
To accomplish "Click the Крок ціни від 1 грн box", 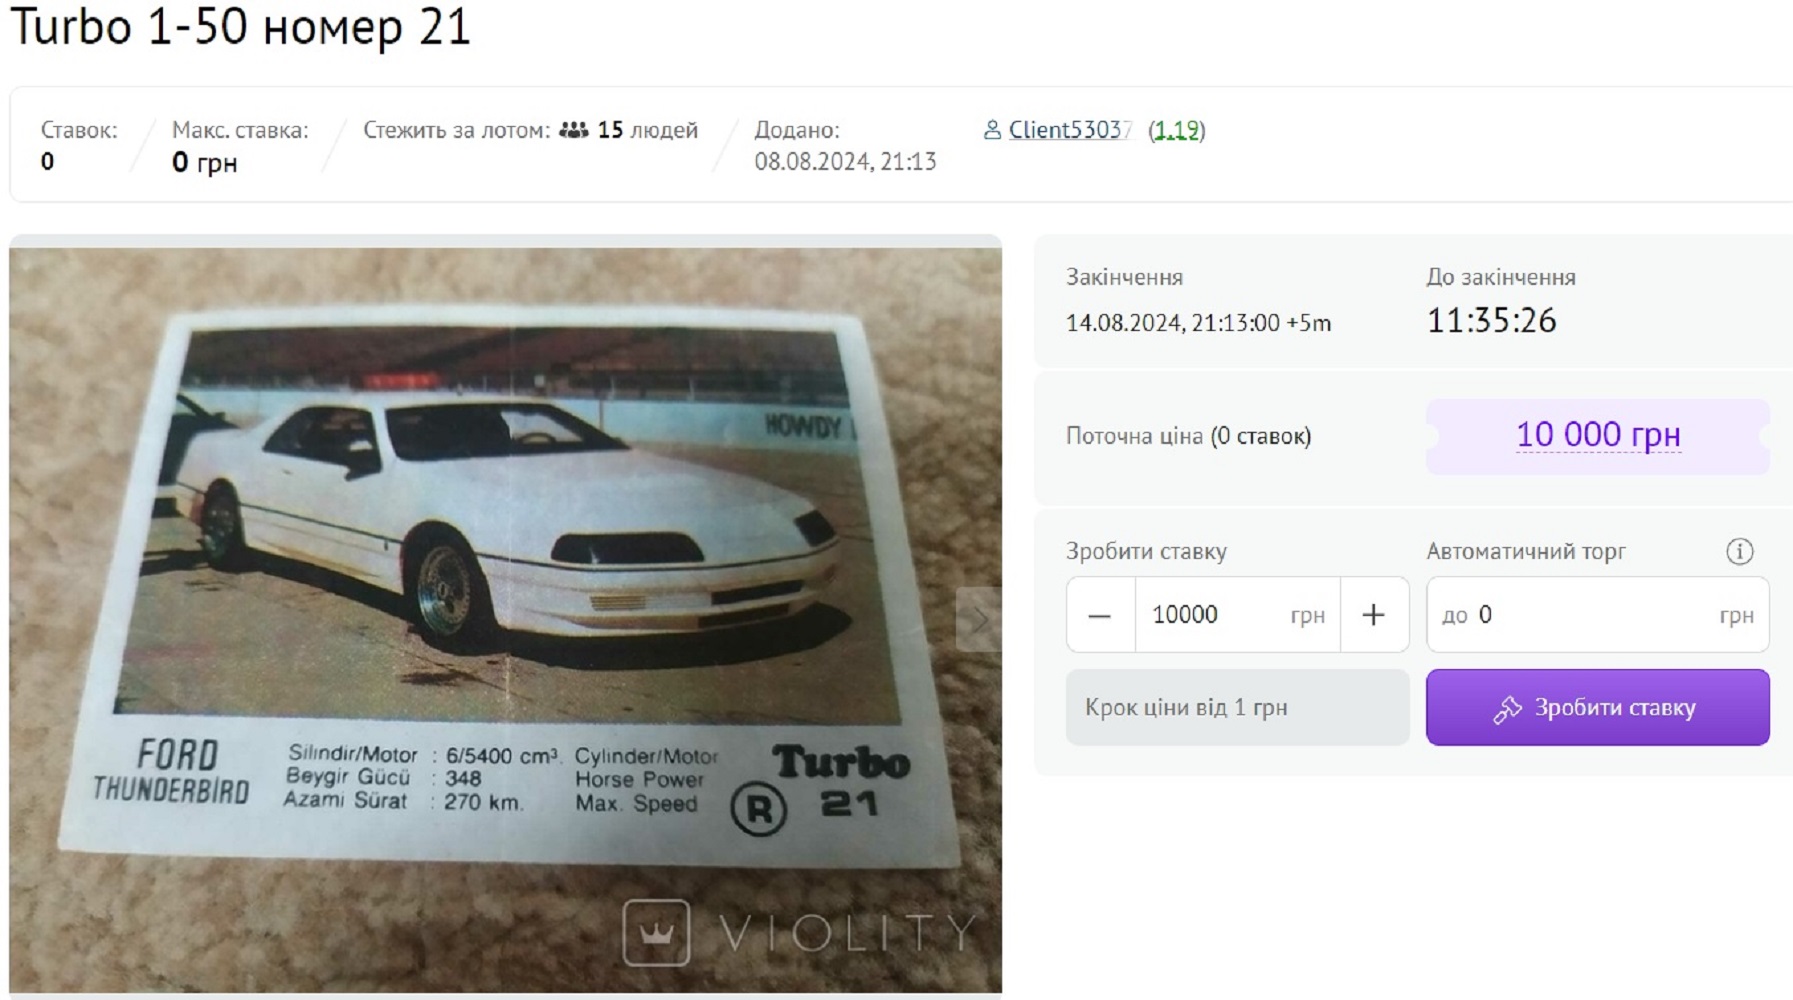I will click(x=1237, y=707).
